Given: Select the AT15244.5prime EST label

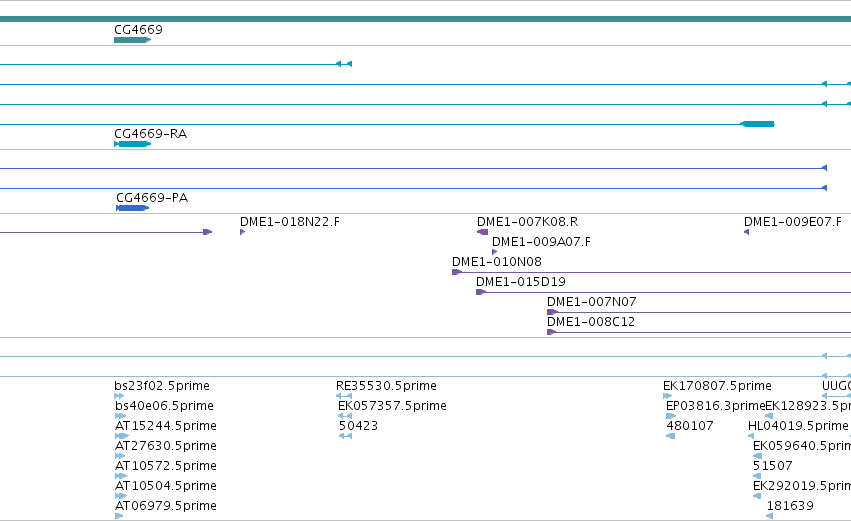Looking at the screenshot, I should [166, 426].
